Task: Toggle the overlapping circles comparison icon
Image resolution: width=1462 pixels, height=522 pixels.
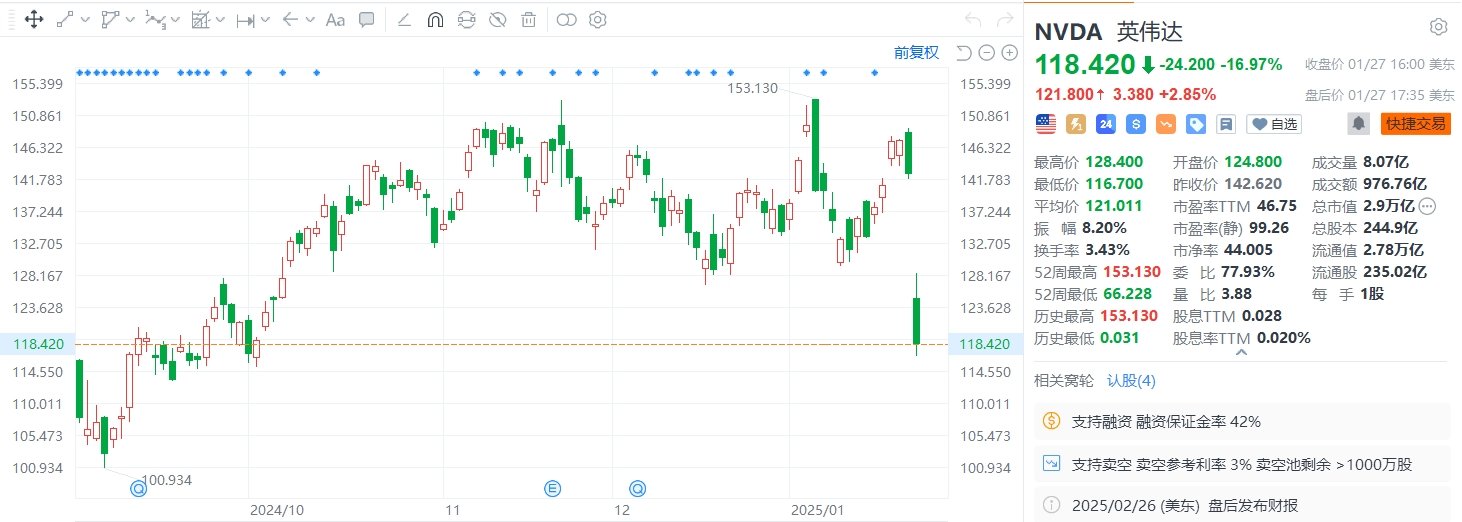Action: 566,19
